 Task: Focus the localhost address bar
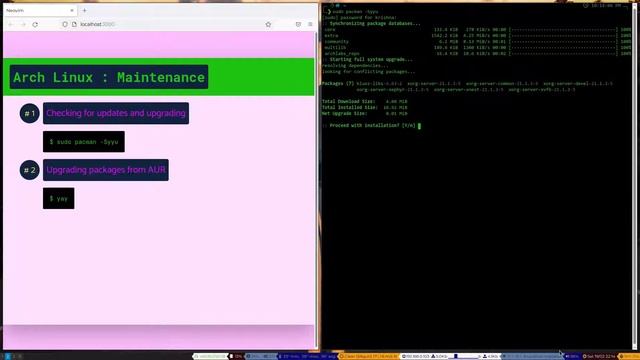(167, 24)
